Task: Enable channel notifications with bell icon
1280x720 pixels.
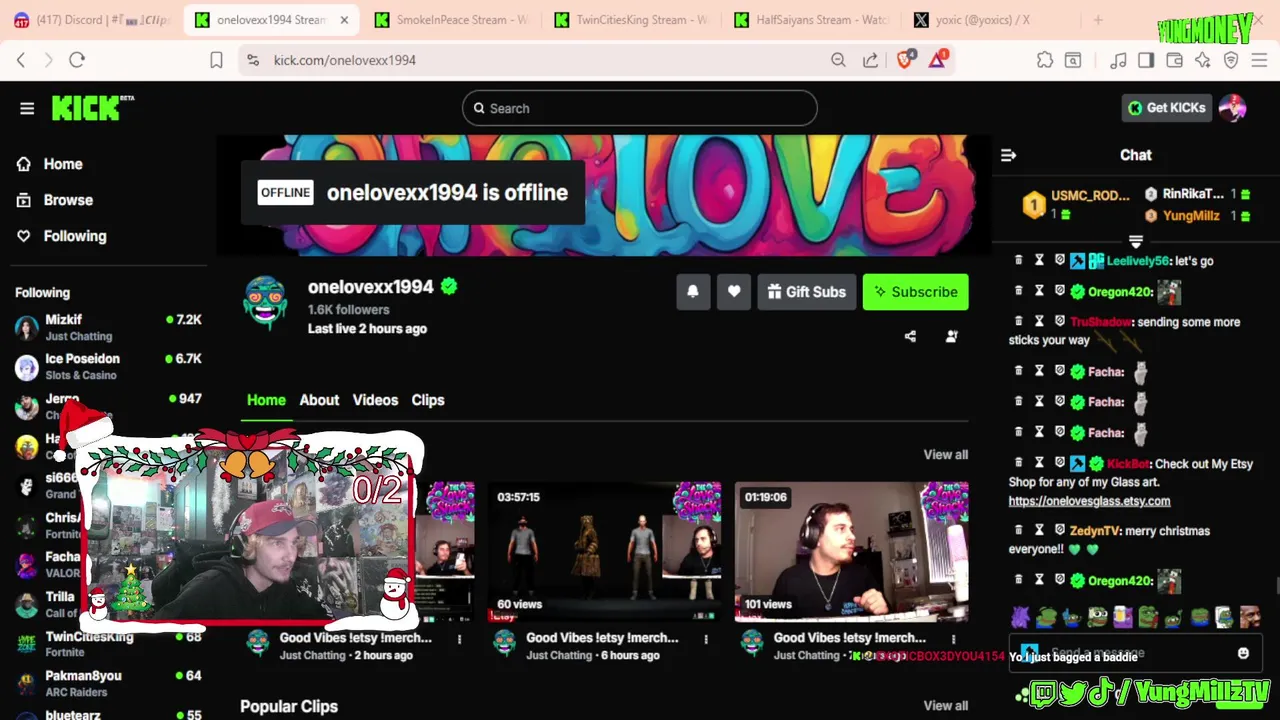Action: coord(693,292)
